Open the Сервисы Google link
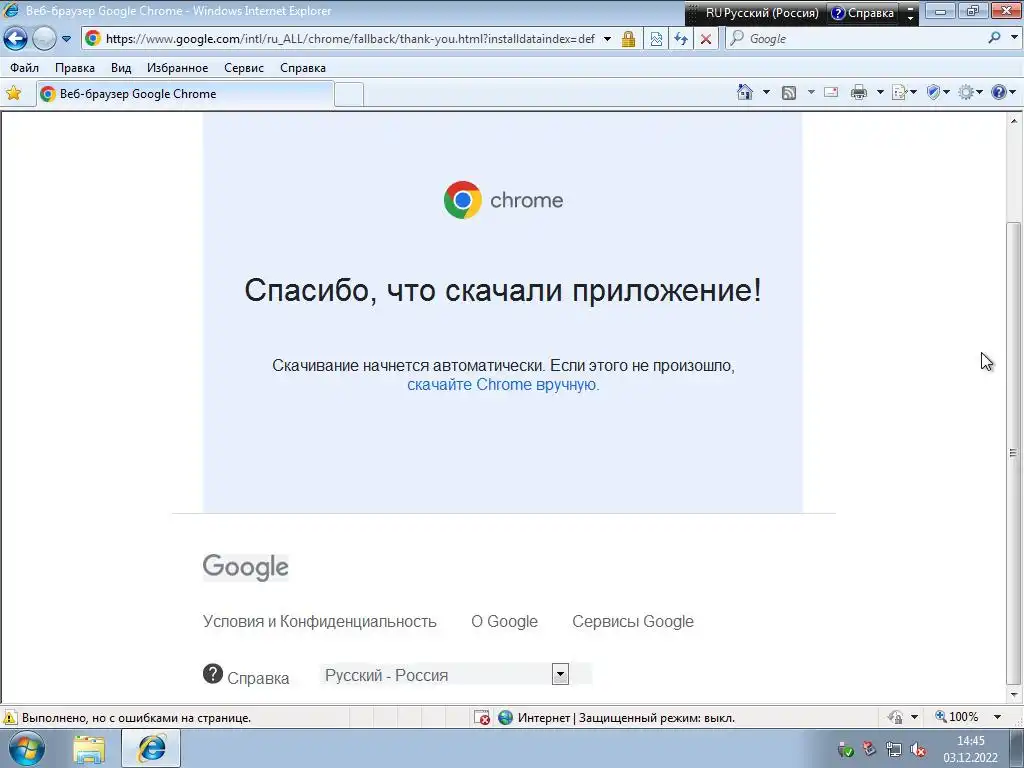Viewport: 1024px width, 768px height. (633, 622)
